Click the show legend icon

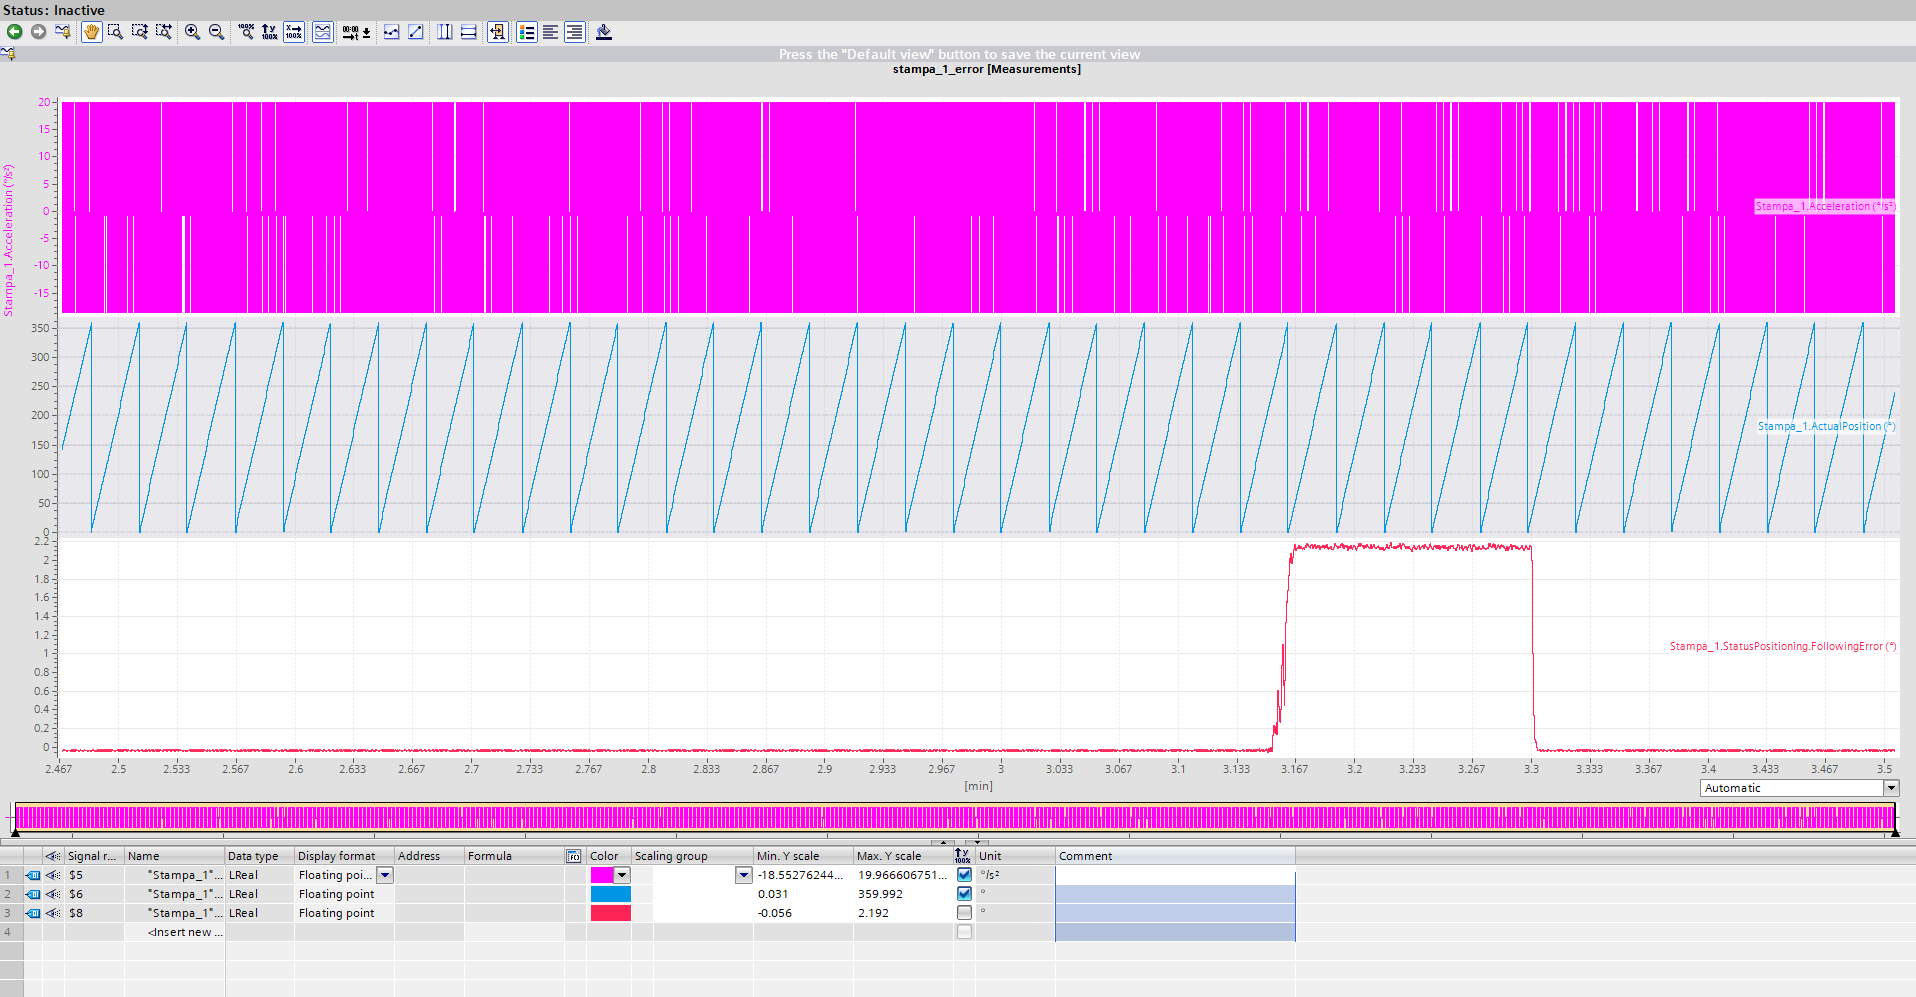click(x=526, y=32)
